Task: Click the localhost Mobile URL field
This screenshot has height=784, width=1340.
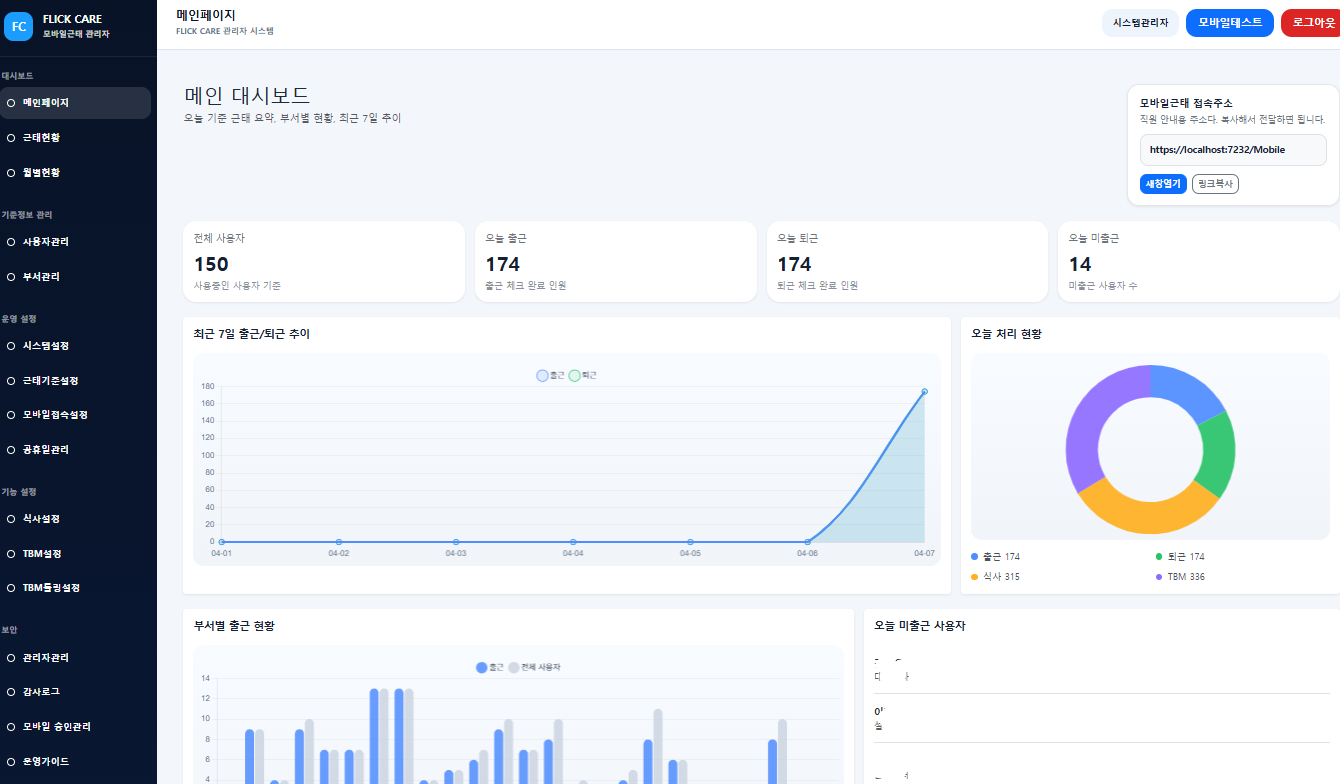Action: coord(1233,150)
